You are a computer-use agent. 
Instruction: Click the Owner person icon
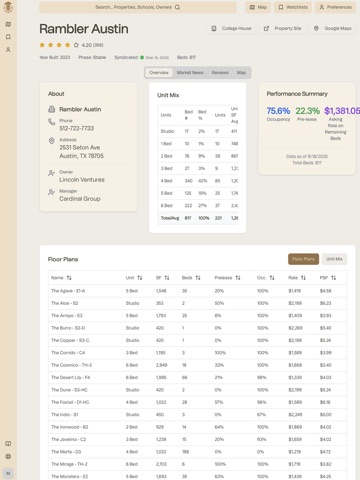pyautogui.click(x=51, y=173)
